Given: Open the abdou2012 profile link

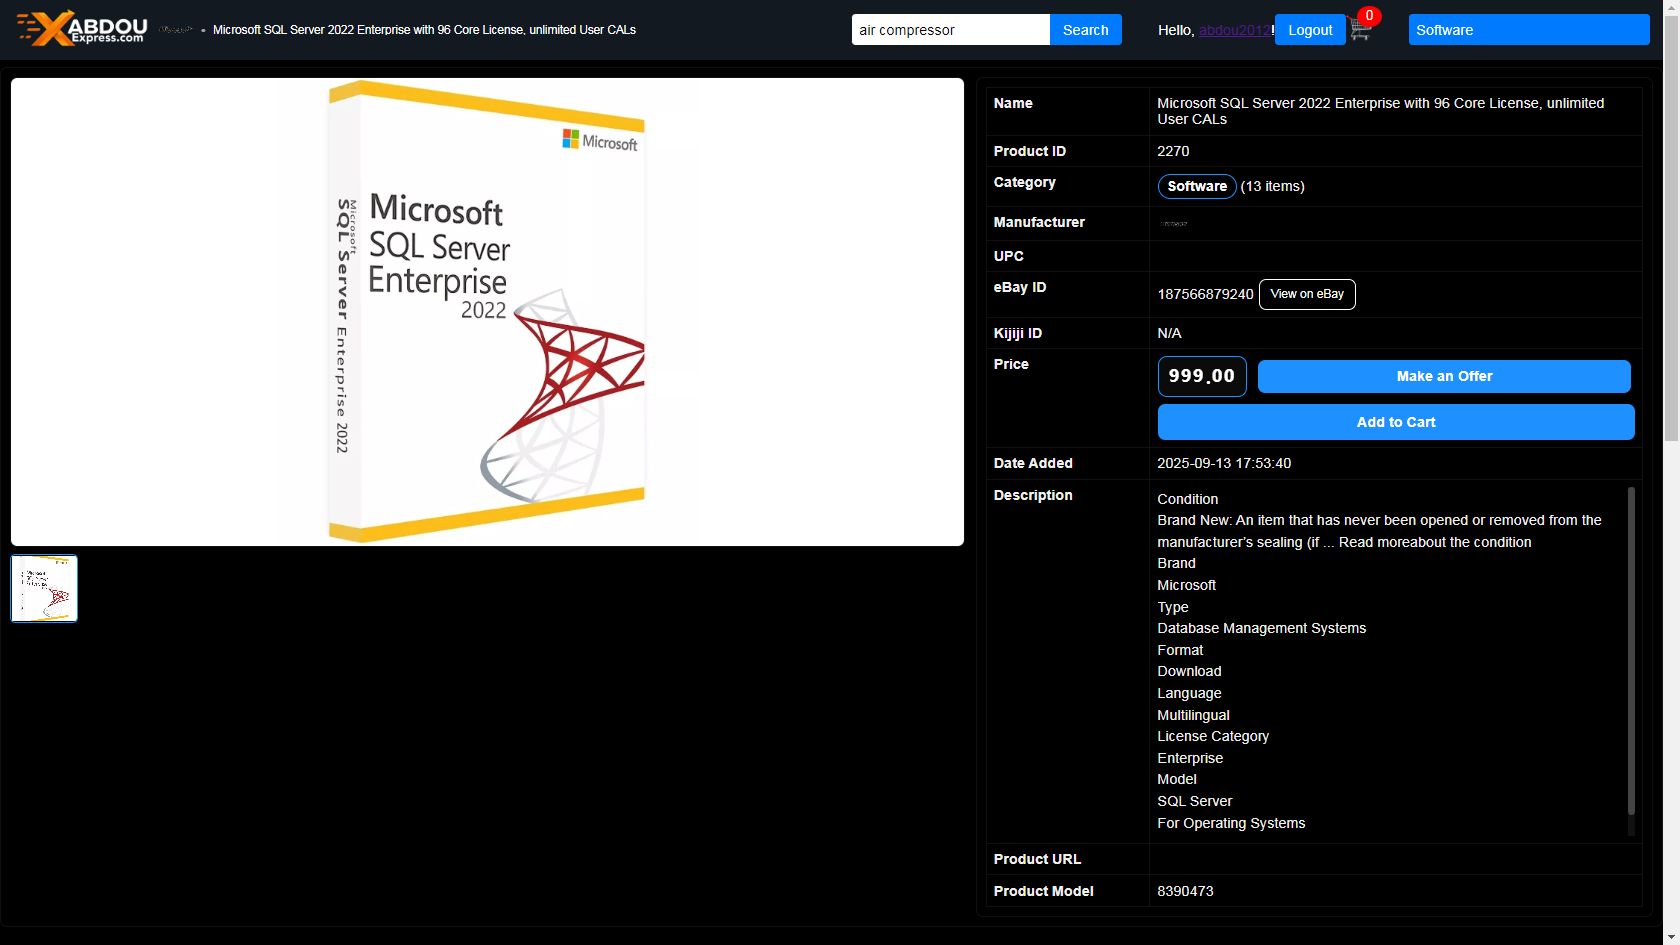Looking at the screenshot, I should [x=1234, y=30].
